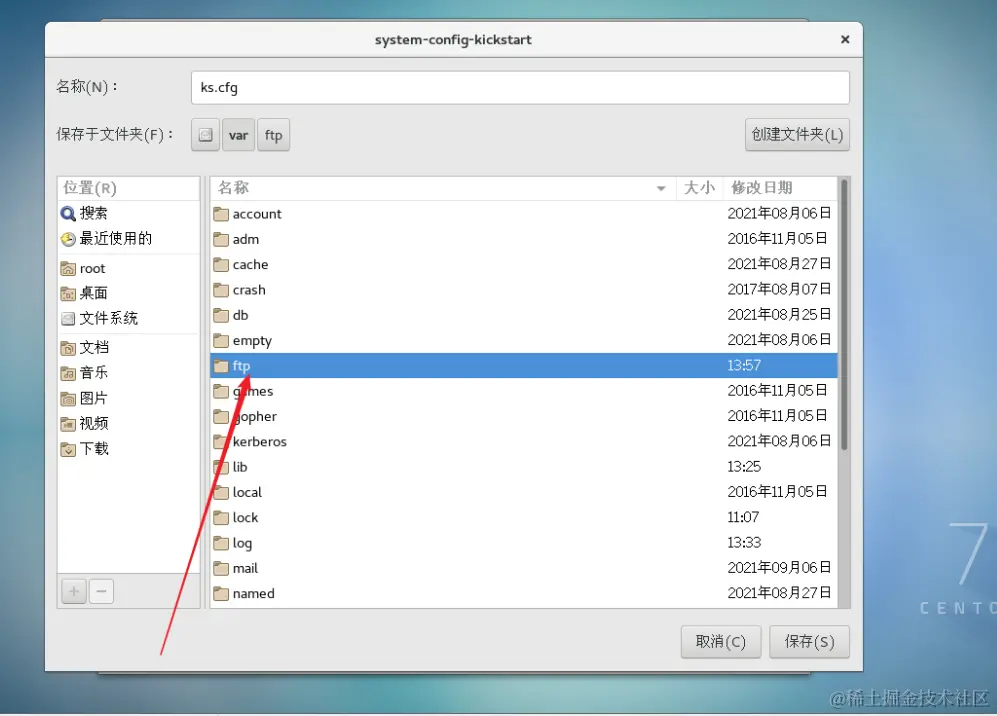The image size is (997, 716).
Task: Open 音乐 in the places sidebar
Action: 128,373
